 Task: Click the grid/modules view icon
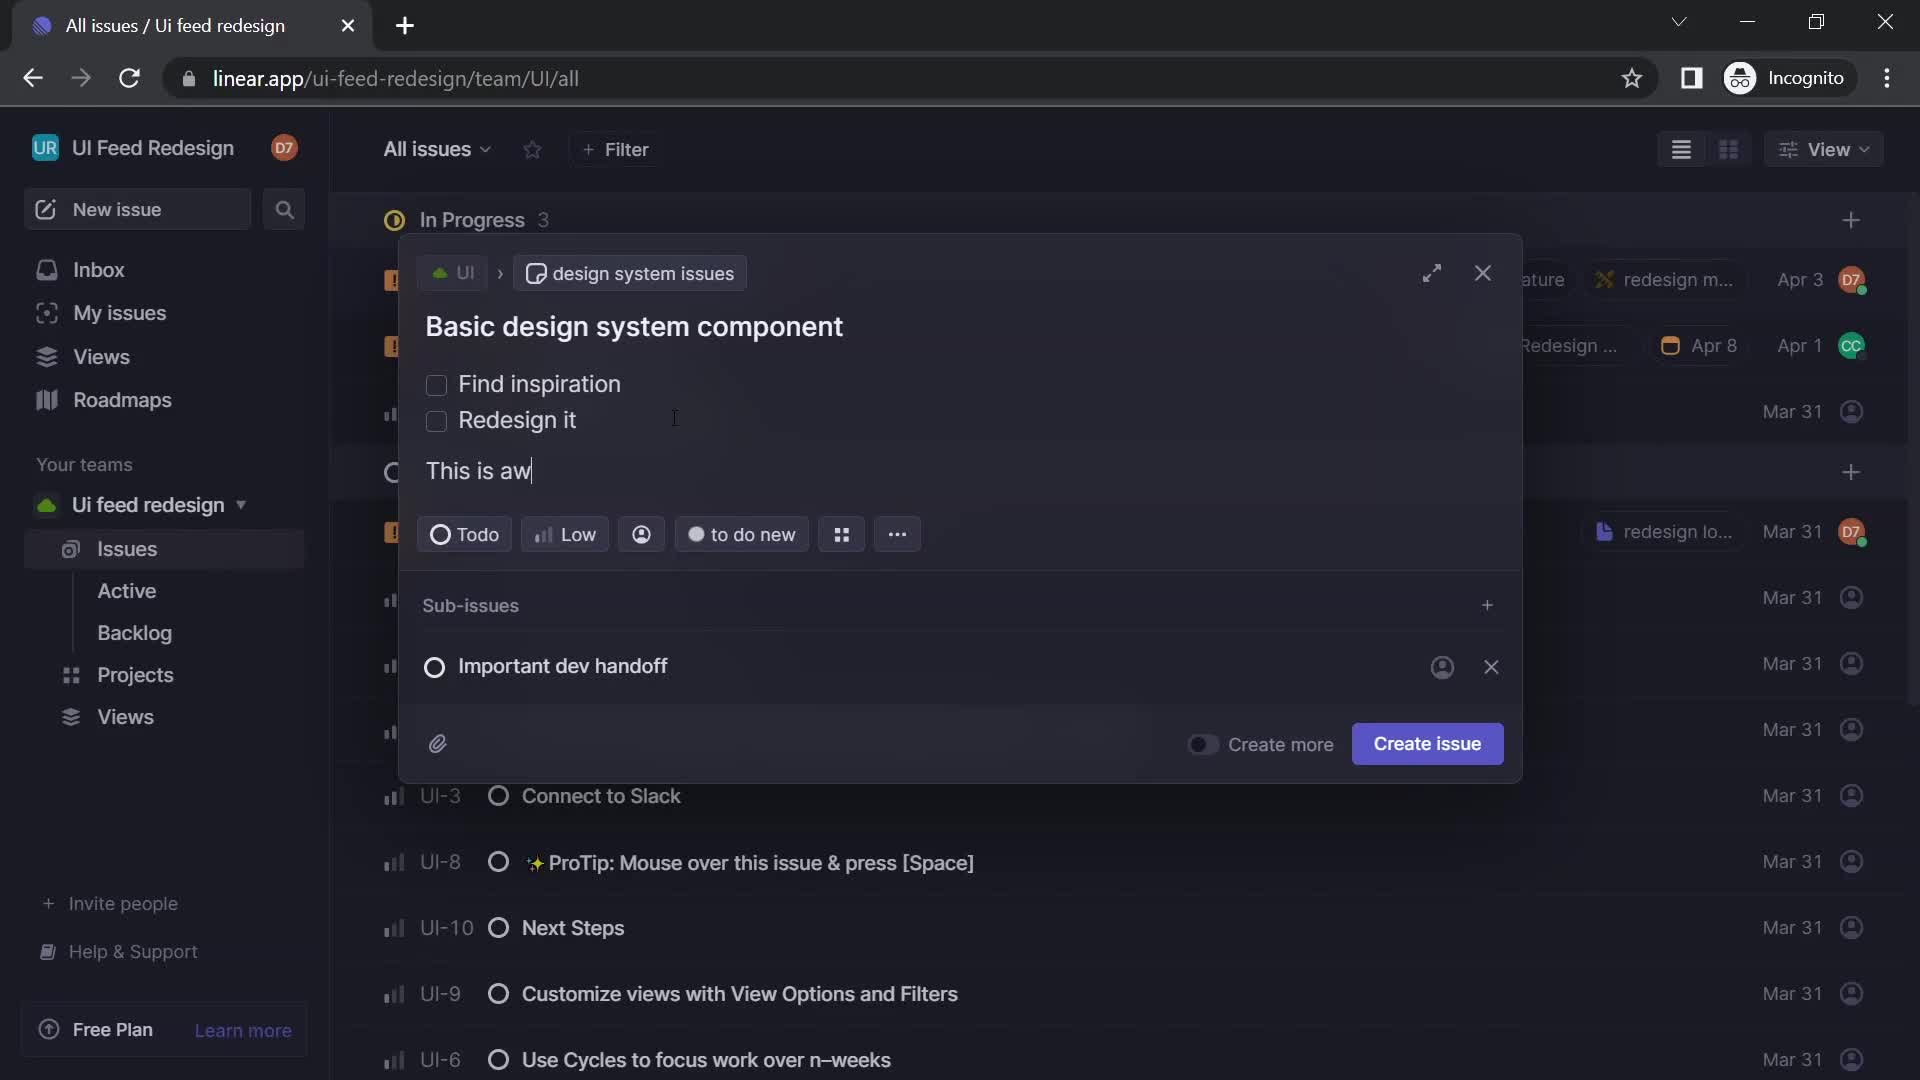coord(1727,148)
